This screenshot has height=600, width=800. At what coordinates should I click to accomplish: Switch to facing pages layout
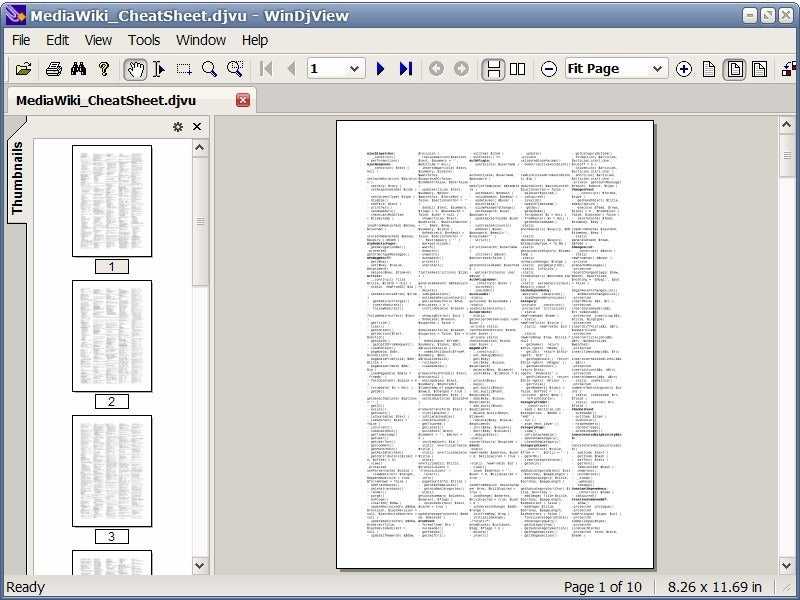click(518, 69)
